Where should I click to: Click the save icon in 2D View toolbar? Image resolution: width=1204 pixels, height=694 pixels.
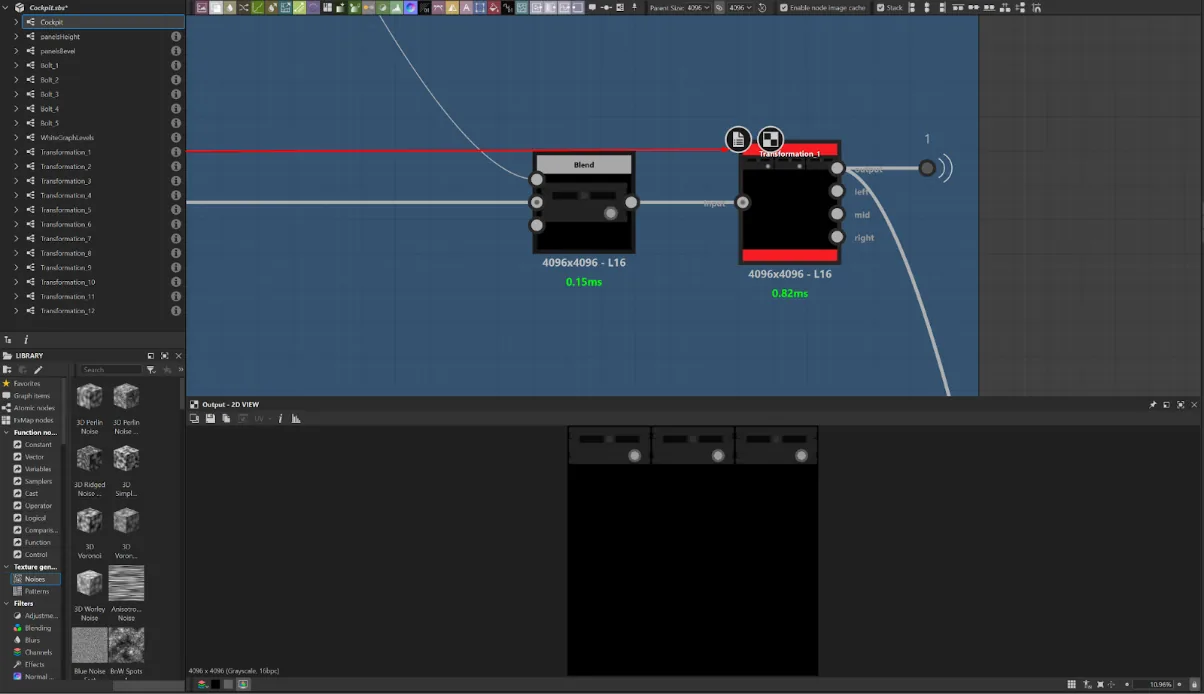coord(210,418)
